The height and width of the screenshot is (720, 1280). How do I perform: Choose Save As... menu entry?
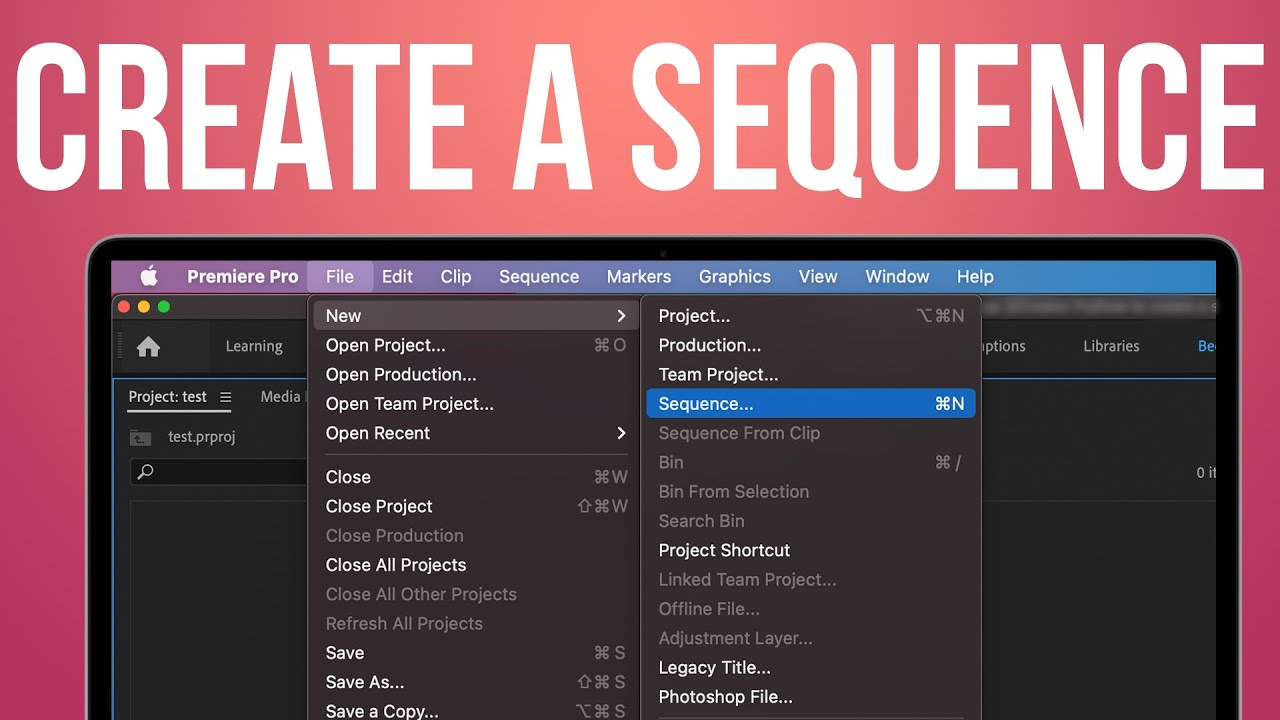point(474,682)
